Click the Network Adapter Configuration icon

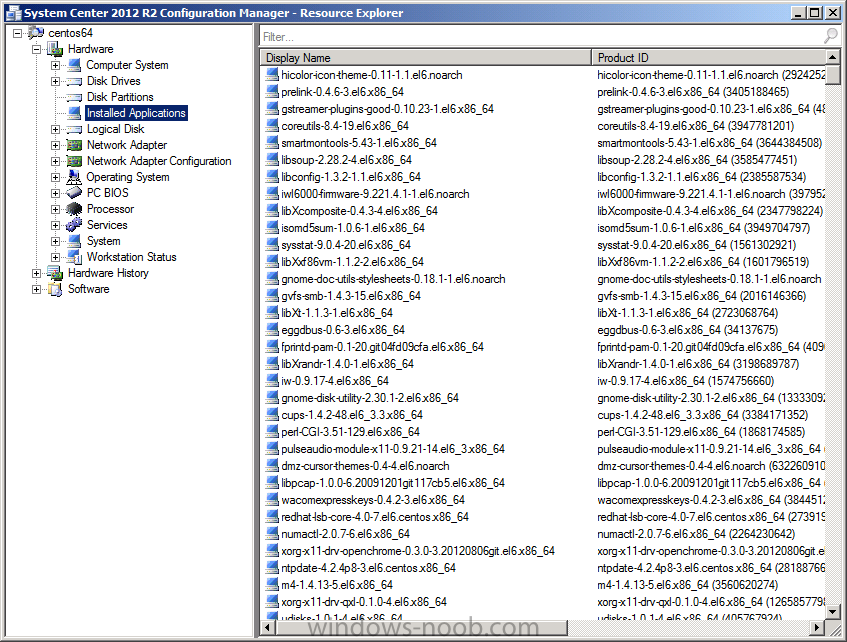pyautogui.click(x=74, y=161)
